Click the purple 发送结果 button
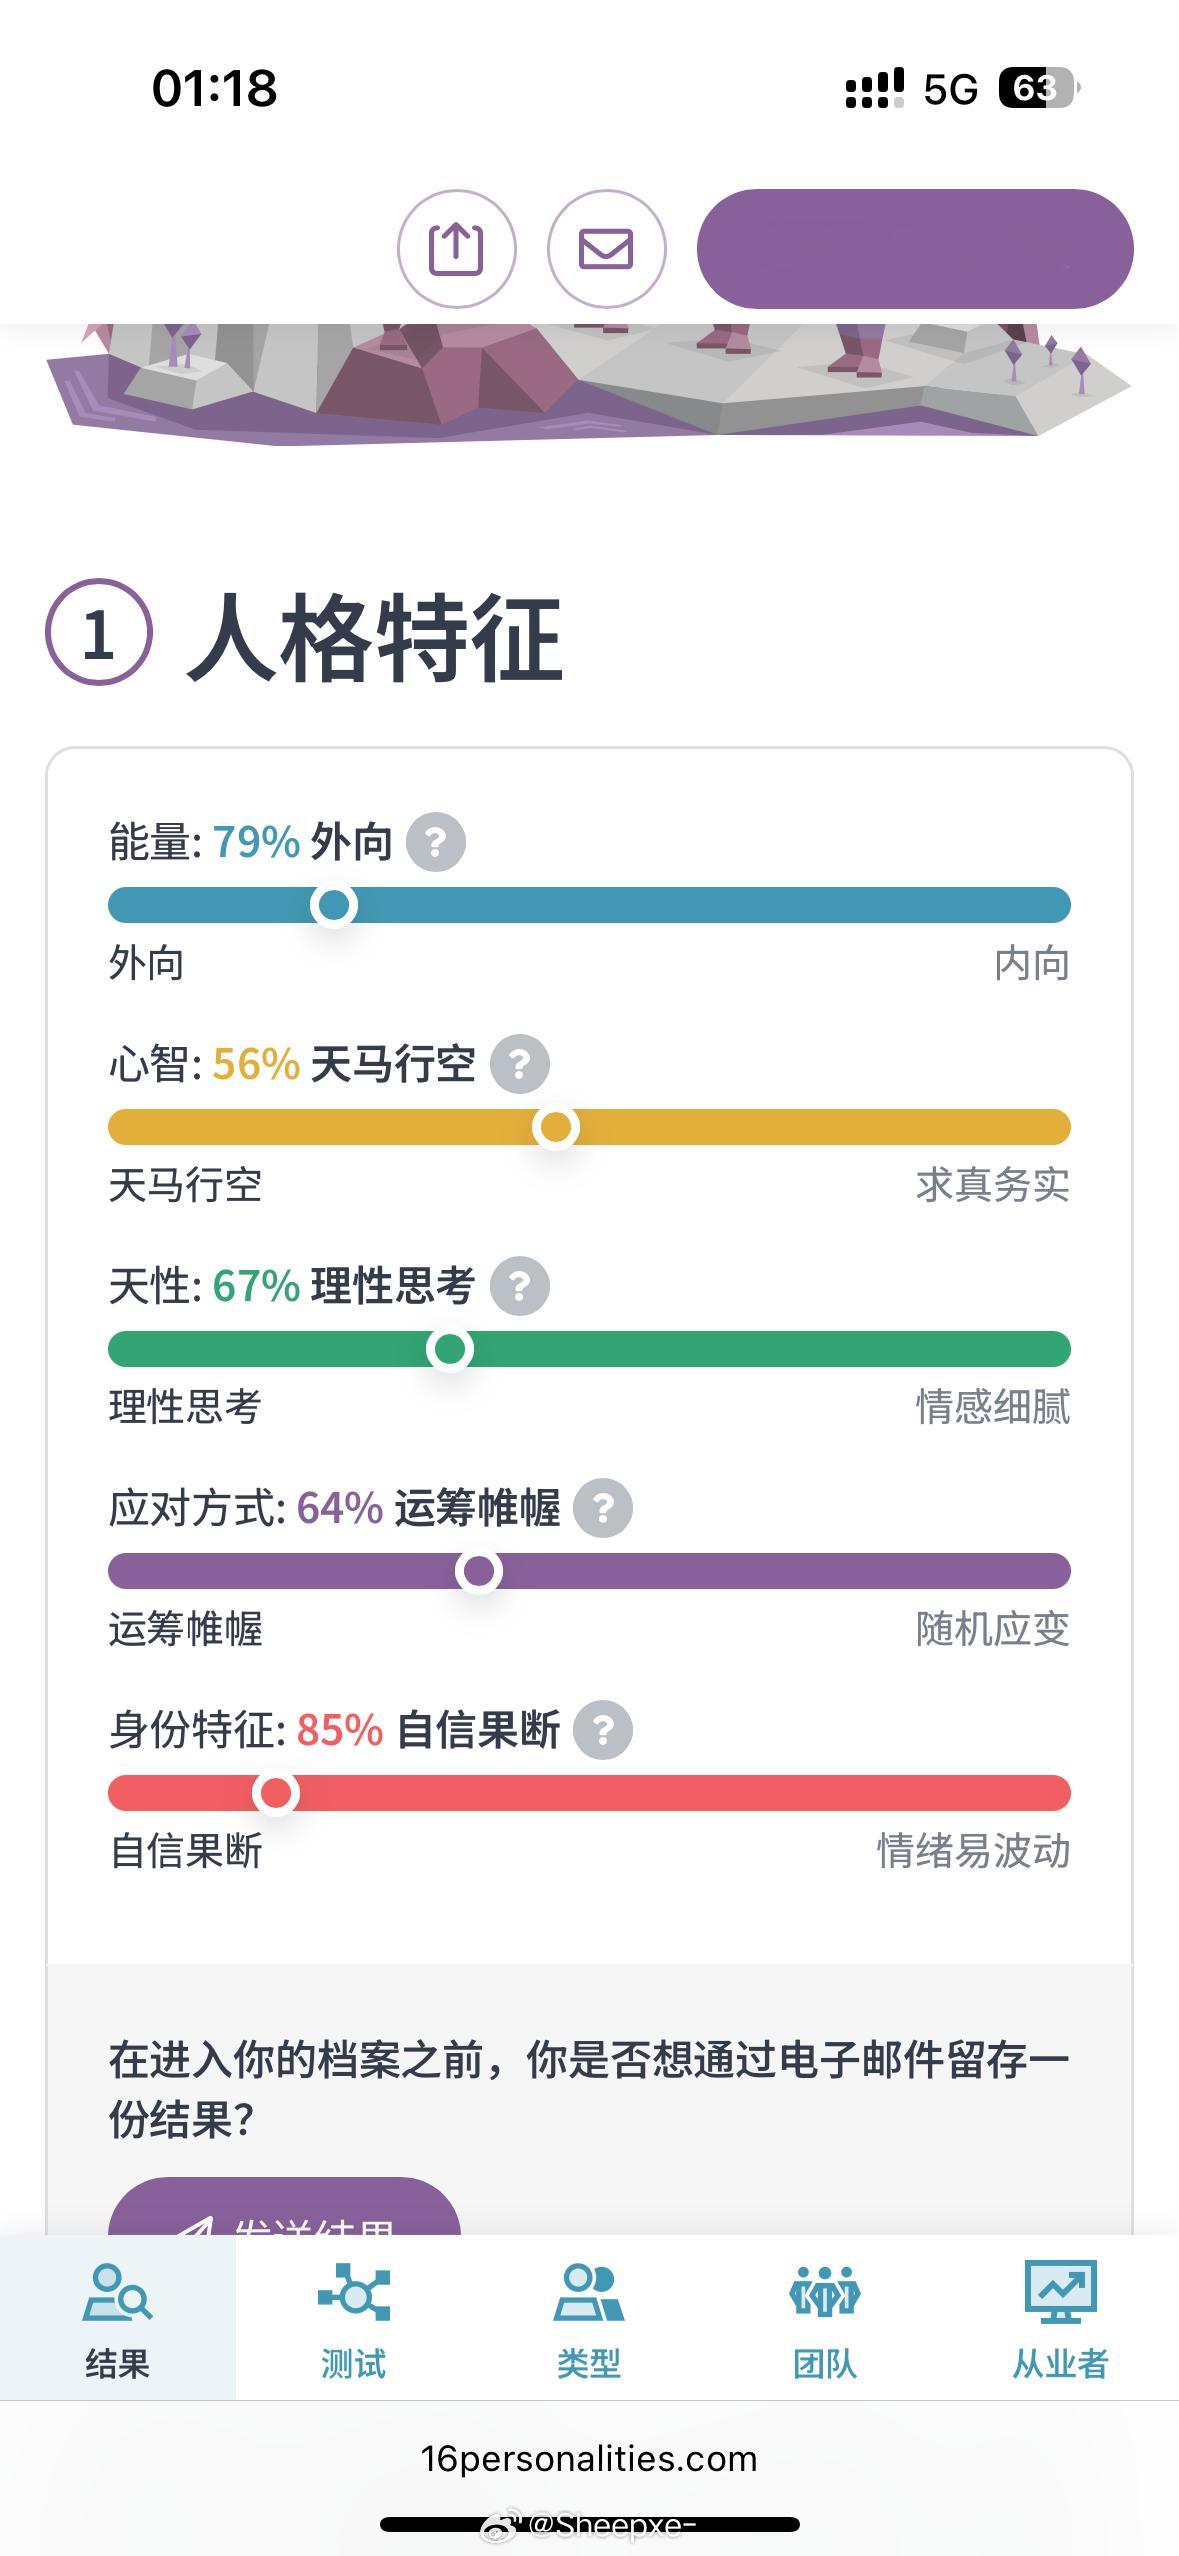Image resolution: width=1179 pixels, height=2556 pixels. point(284,2207)
